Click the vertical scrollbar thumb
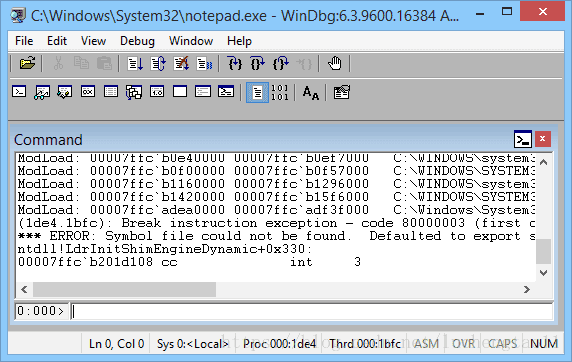Viewport: 572px width, 362px height. click(544, 251)
